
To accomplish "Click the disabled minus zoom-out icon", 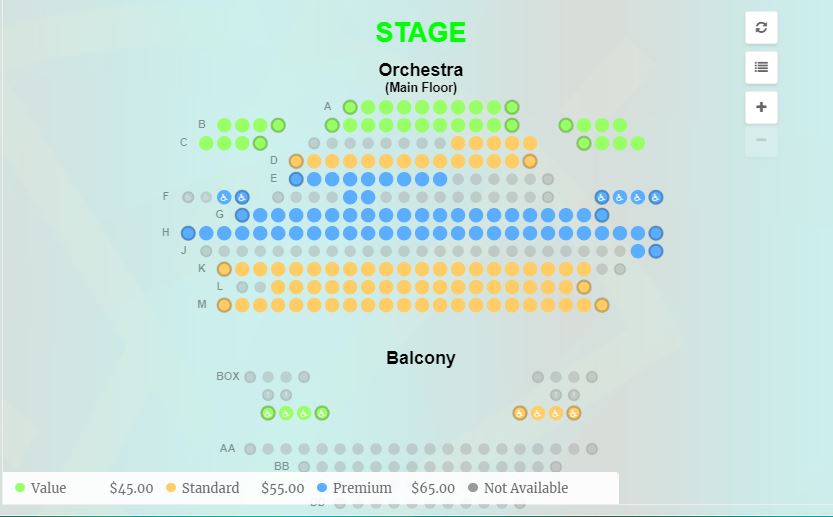I will tap(761, 140).
